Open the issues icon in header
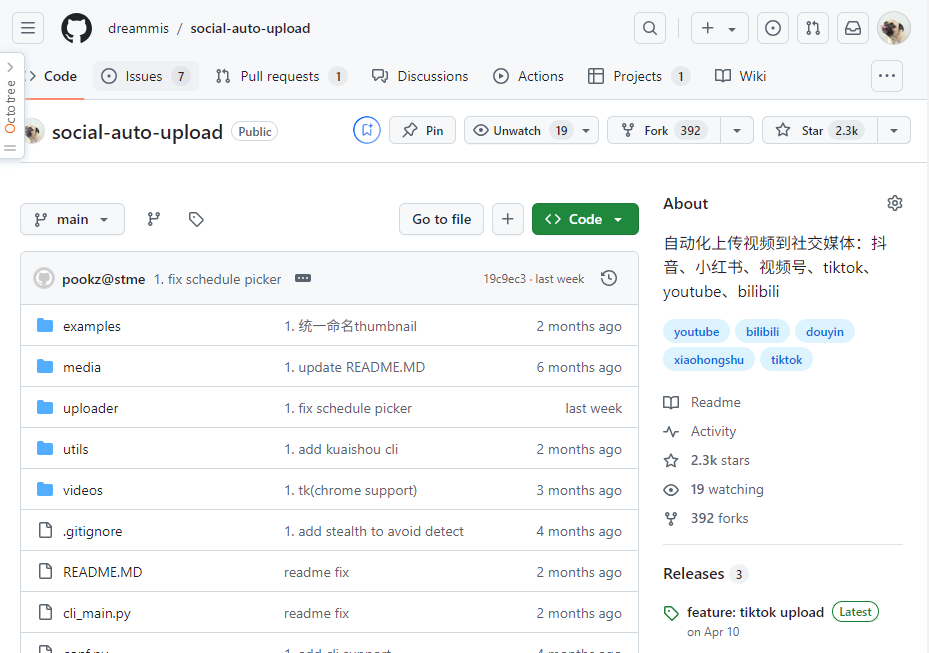Viewport: 929px width, 653px height. (x=773, y=28)
